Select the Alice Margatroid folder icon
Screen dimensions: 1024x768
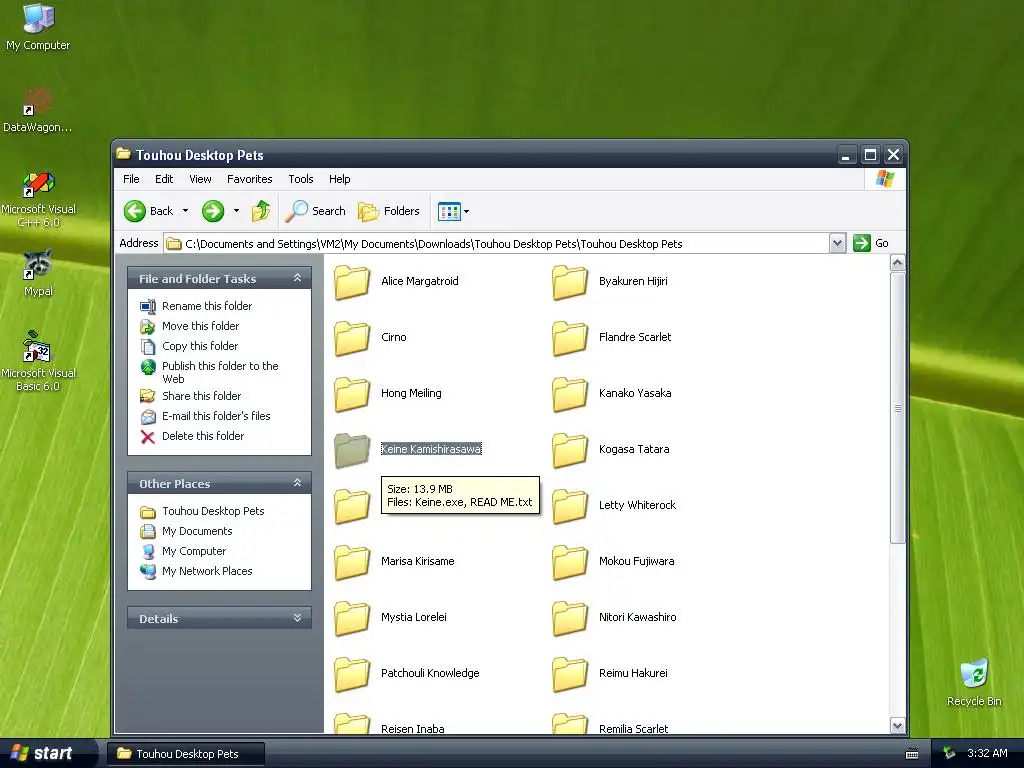(352, 281)
